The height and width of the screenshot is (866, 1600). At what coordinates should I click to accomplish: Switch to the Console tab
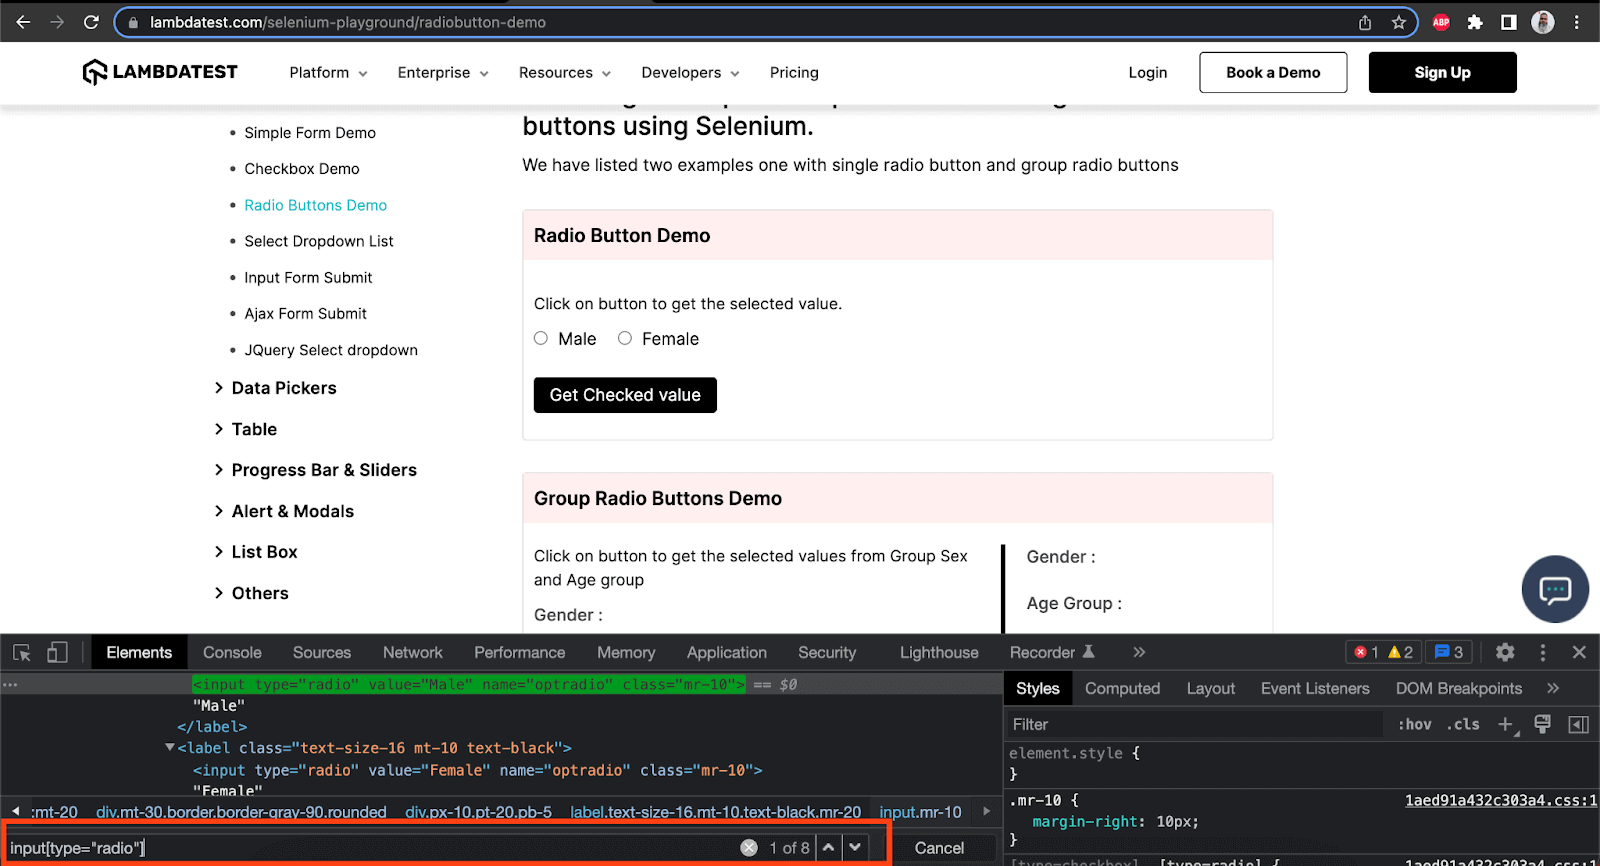pos(232,652)
